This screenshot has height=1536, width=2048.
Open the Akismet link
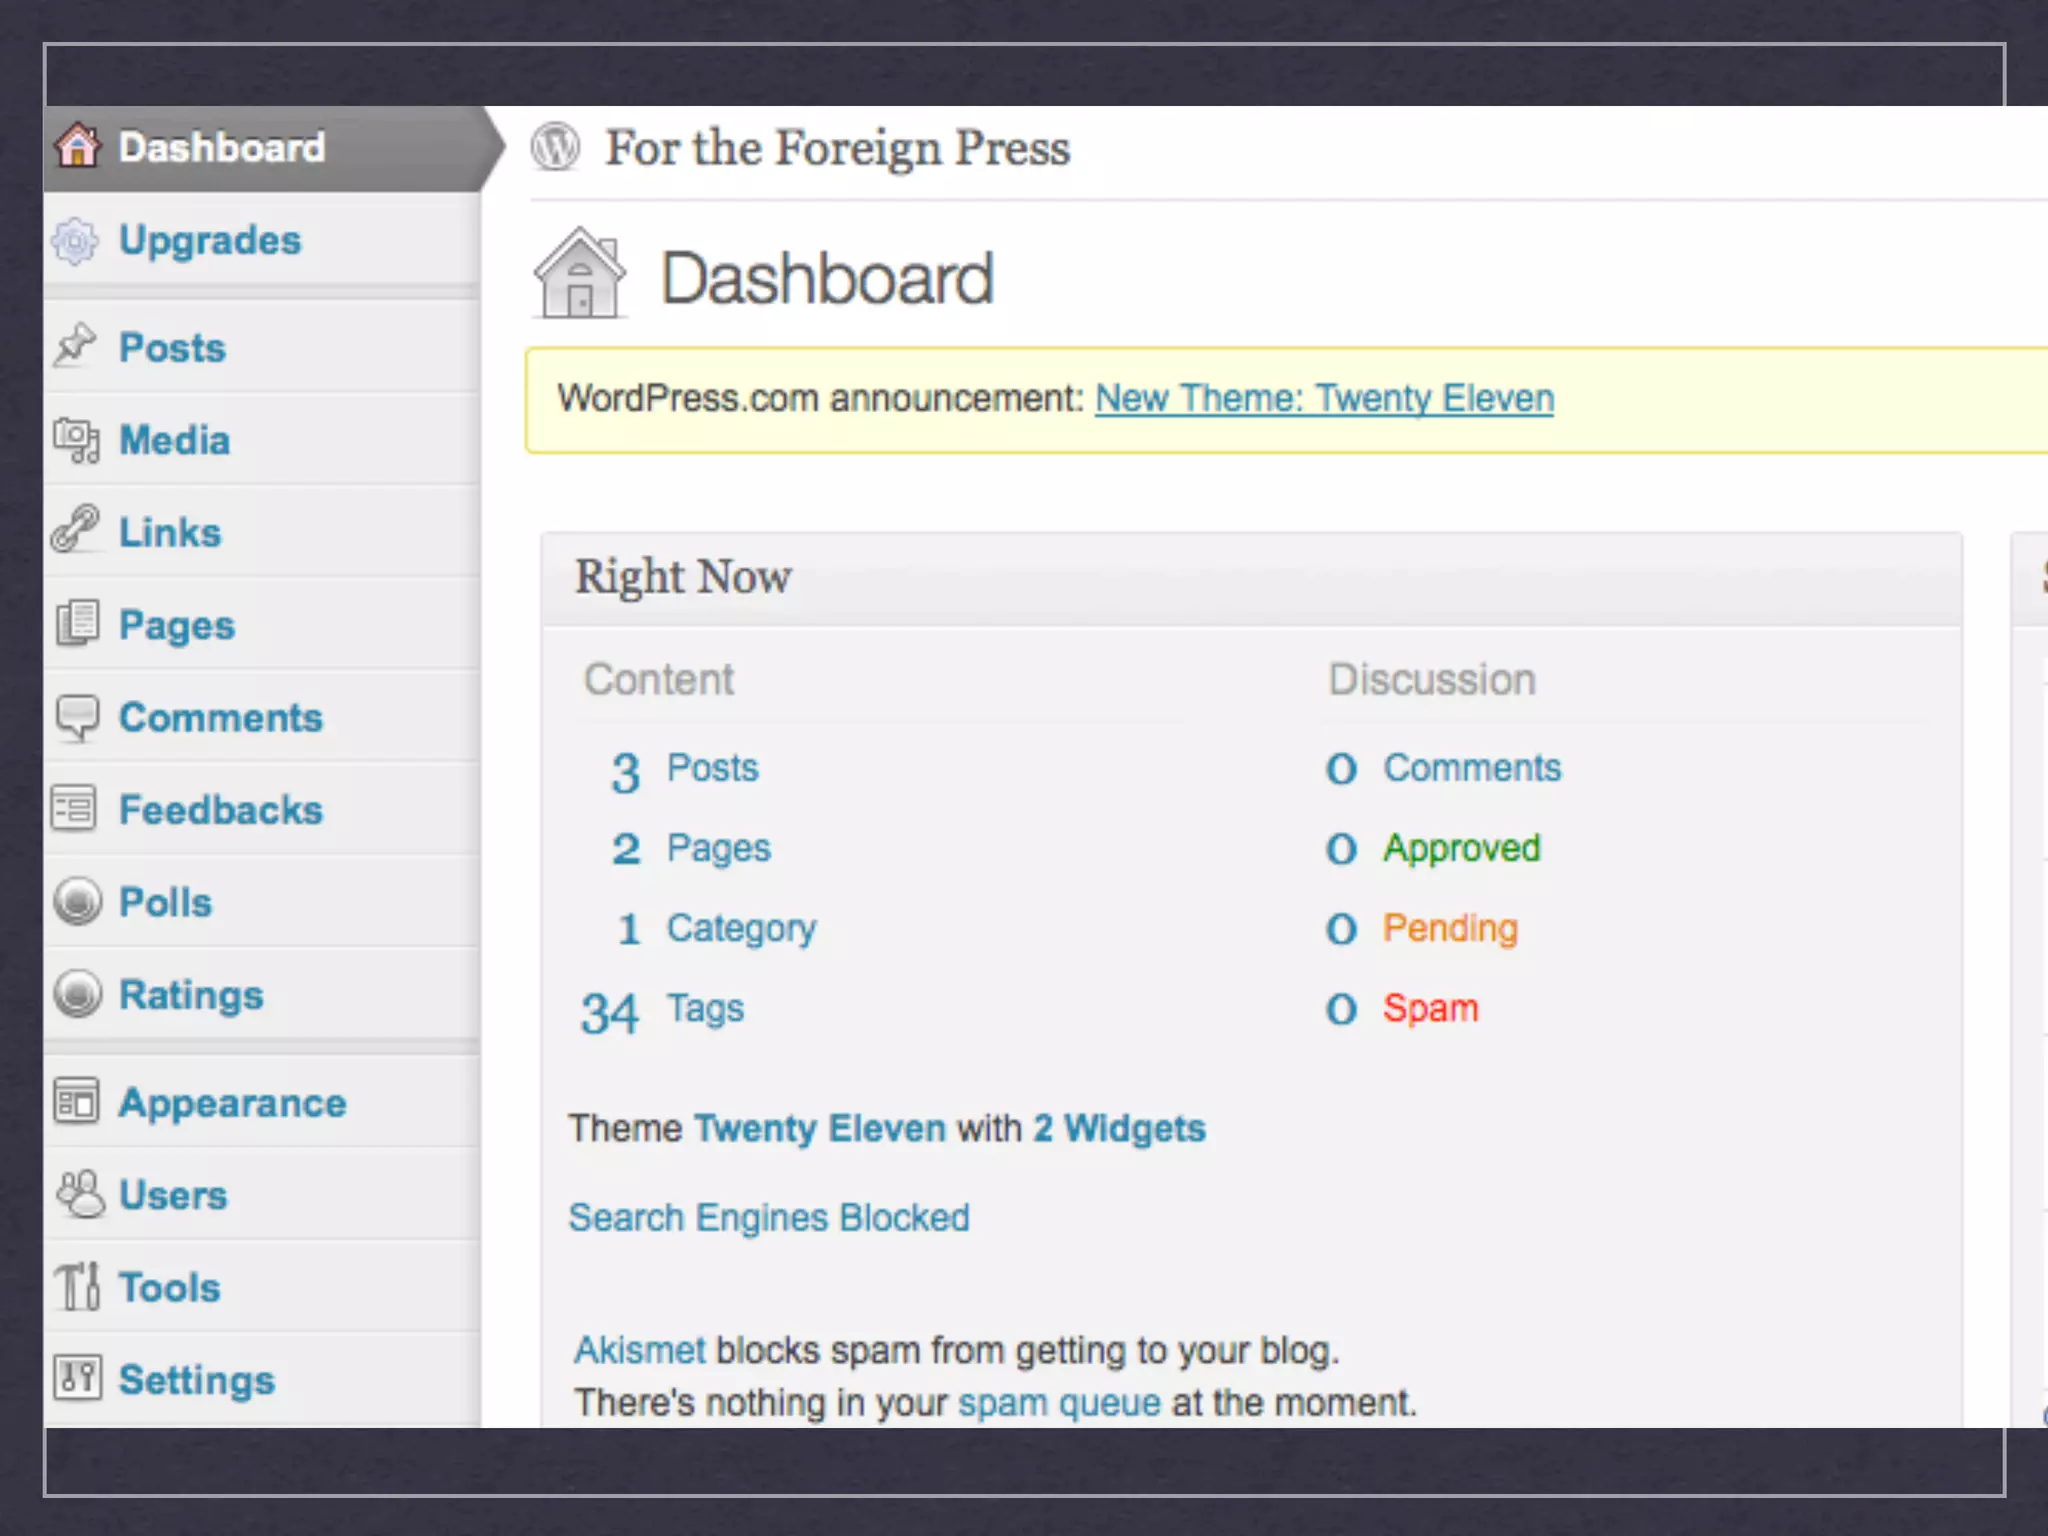640,1350
